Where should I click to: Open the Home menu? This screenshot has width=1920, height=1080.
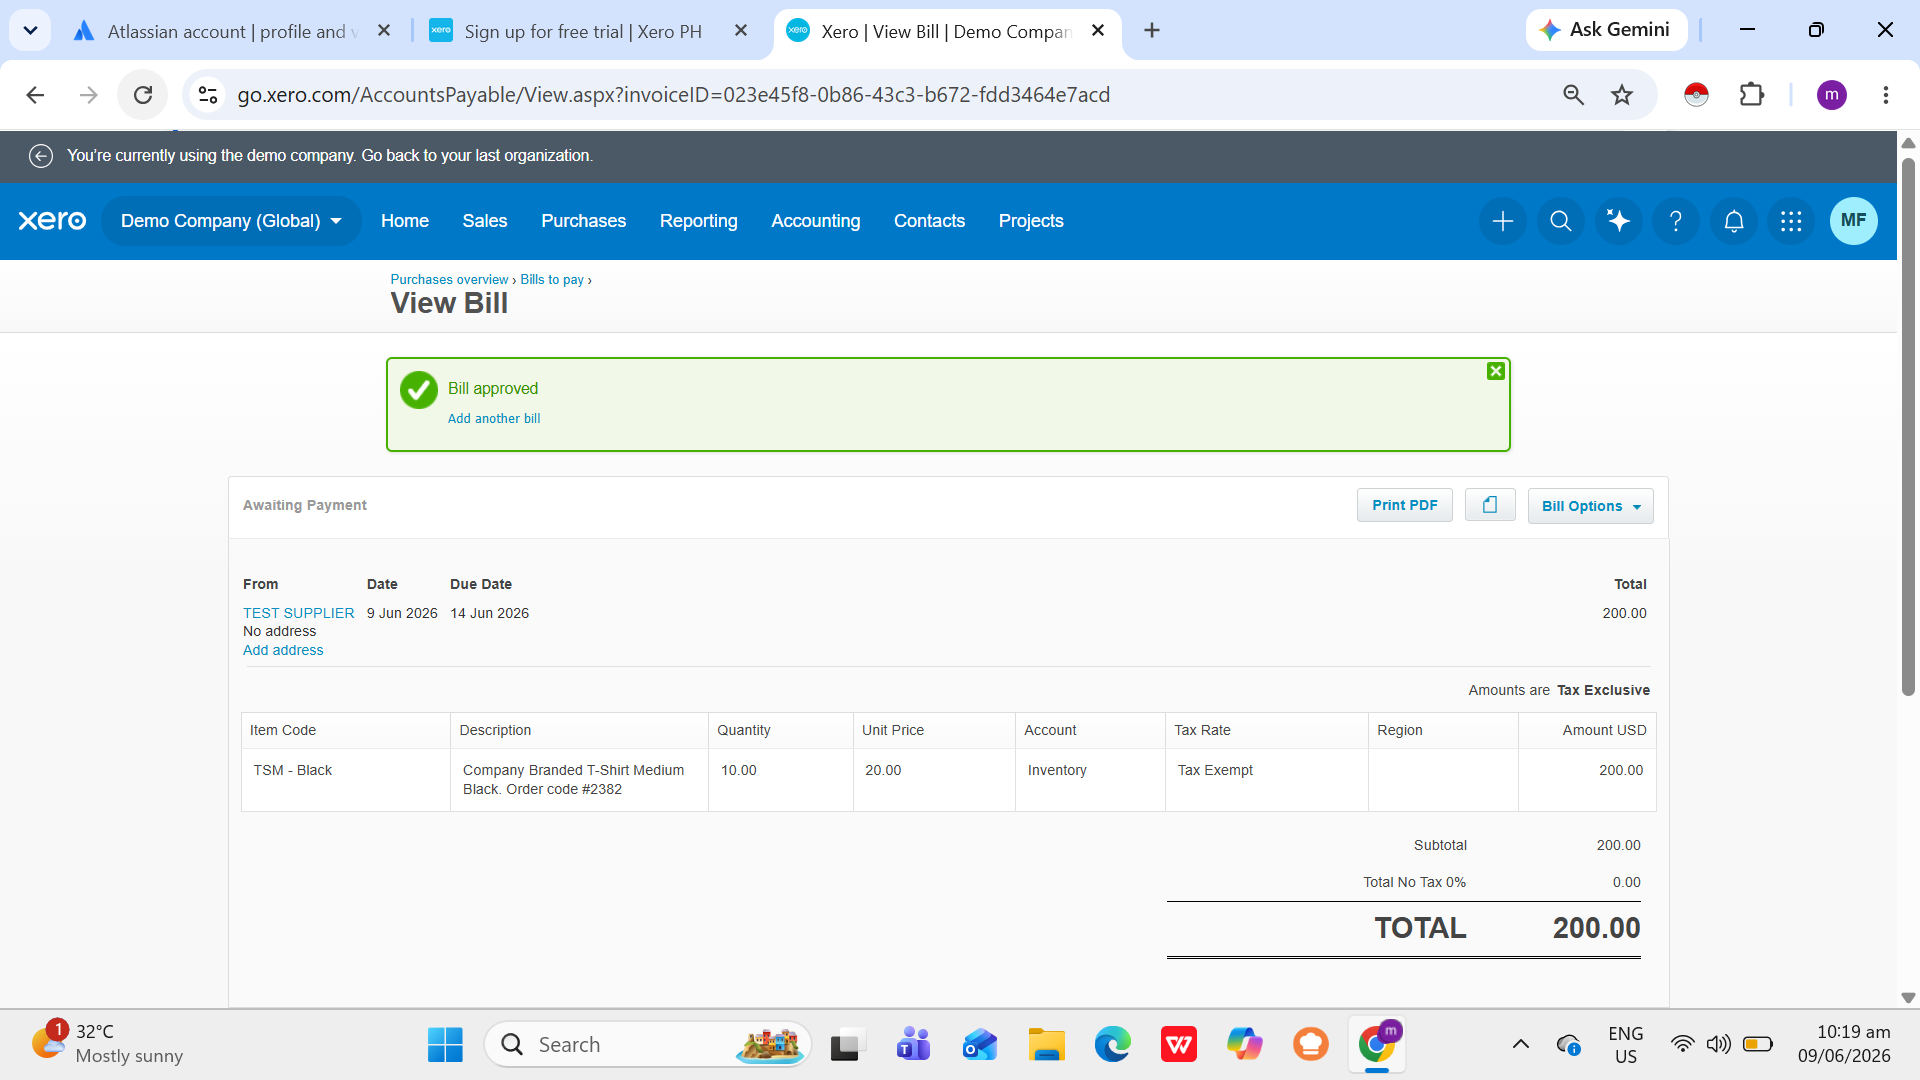tap(405, 221)
